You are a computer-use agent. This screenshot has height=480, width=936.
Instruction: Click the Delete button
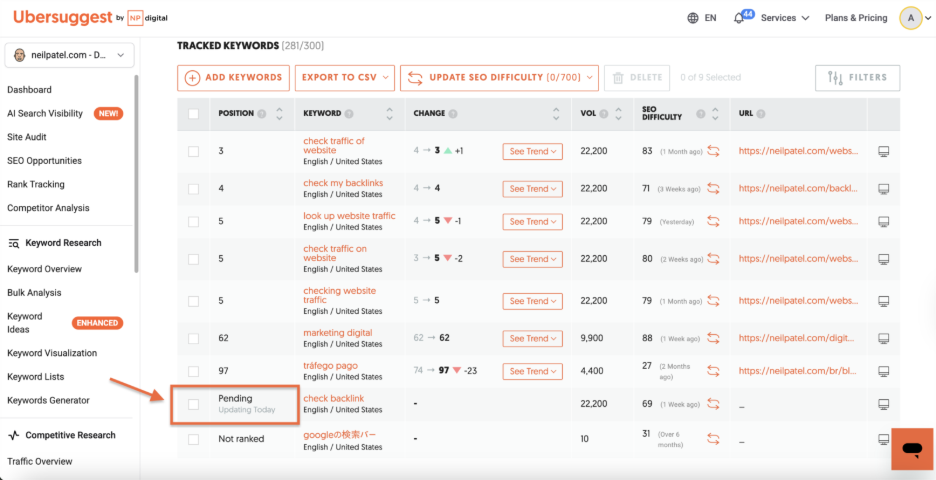(637, 78)
